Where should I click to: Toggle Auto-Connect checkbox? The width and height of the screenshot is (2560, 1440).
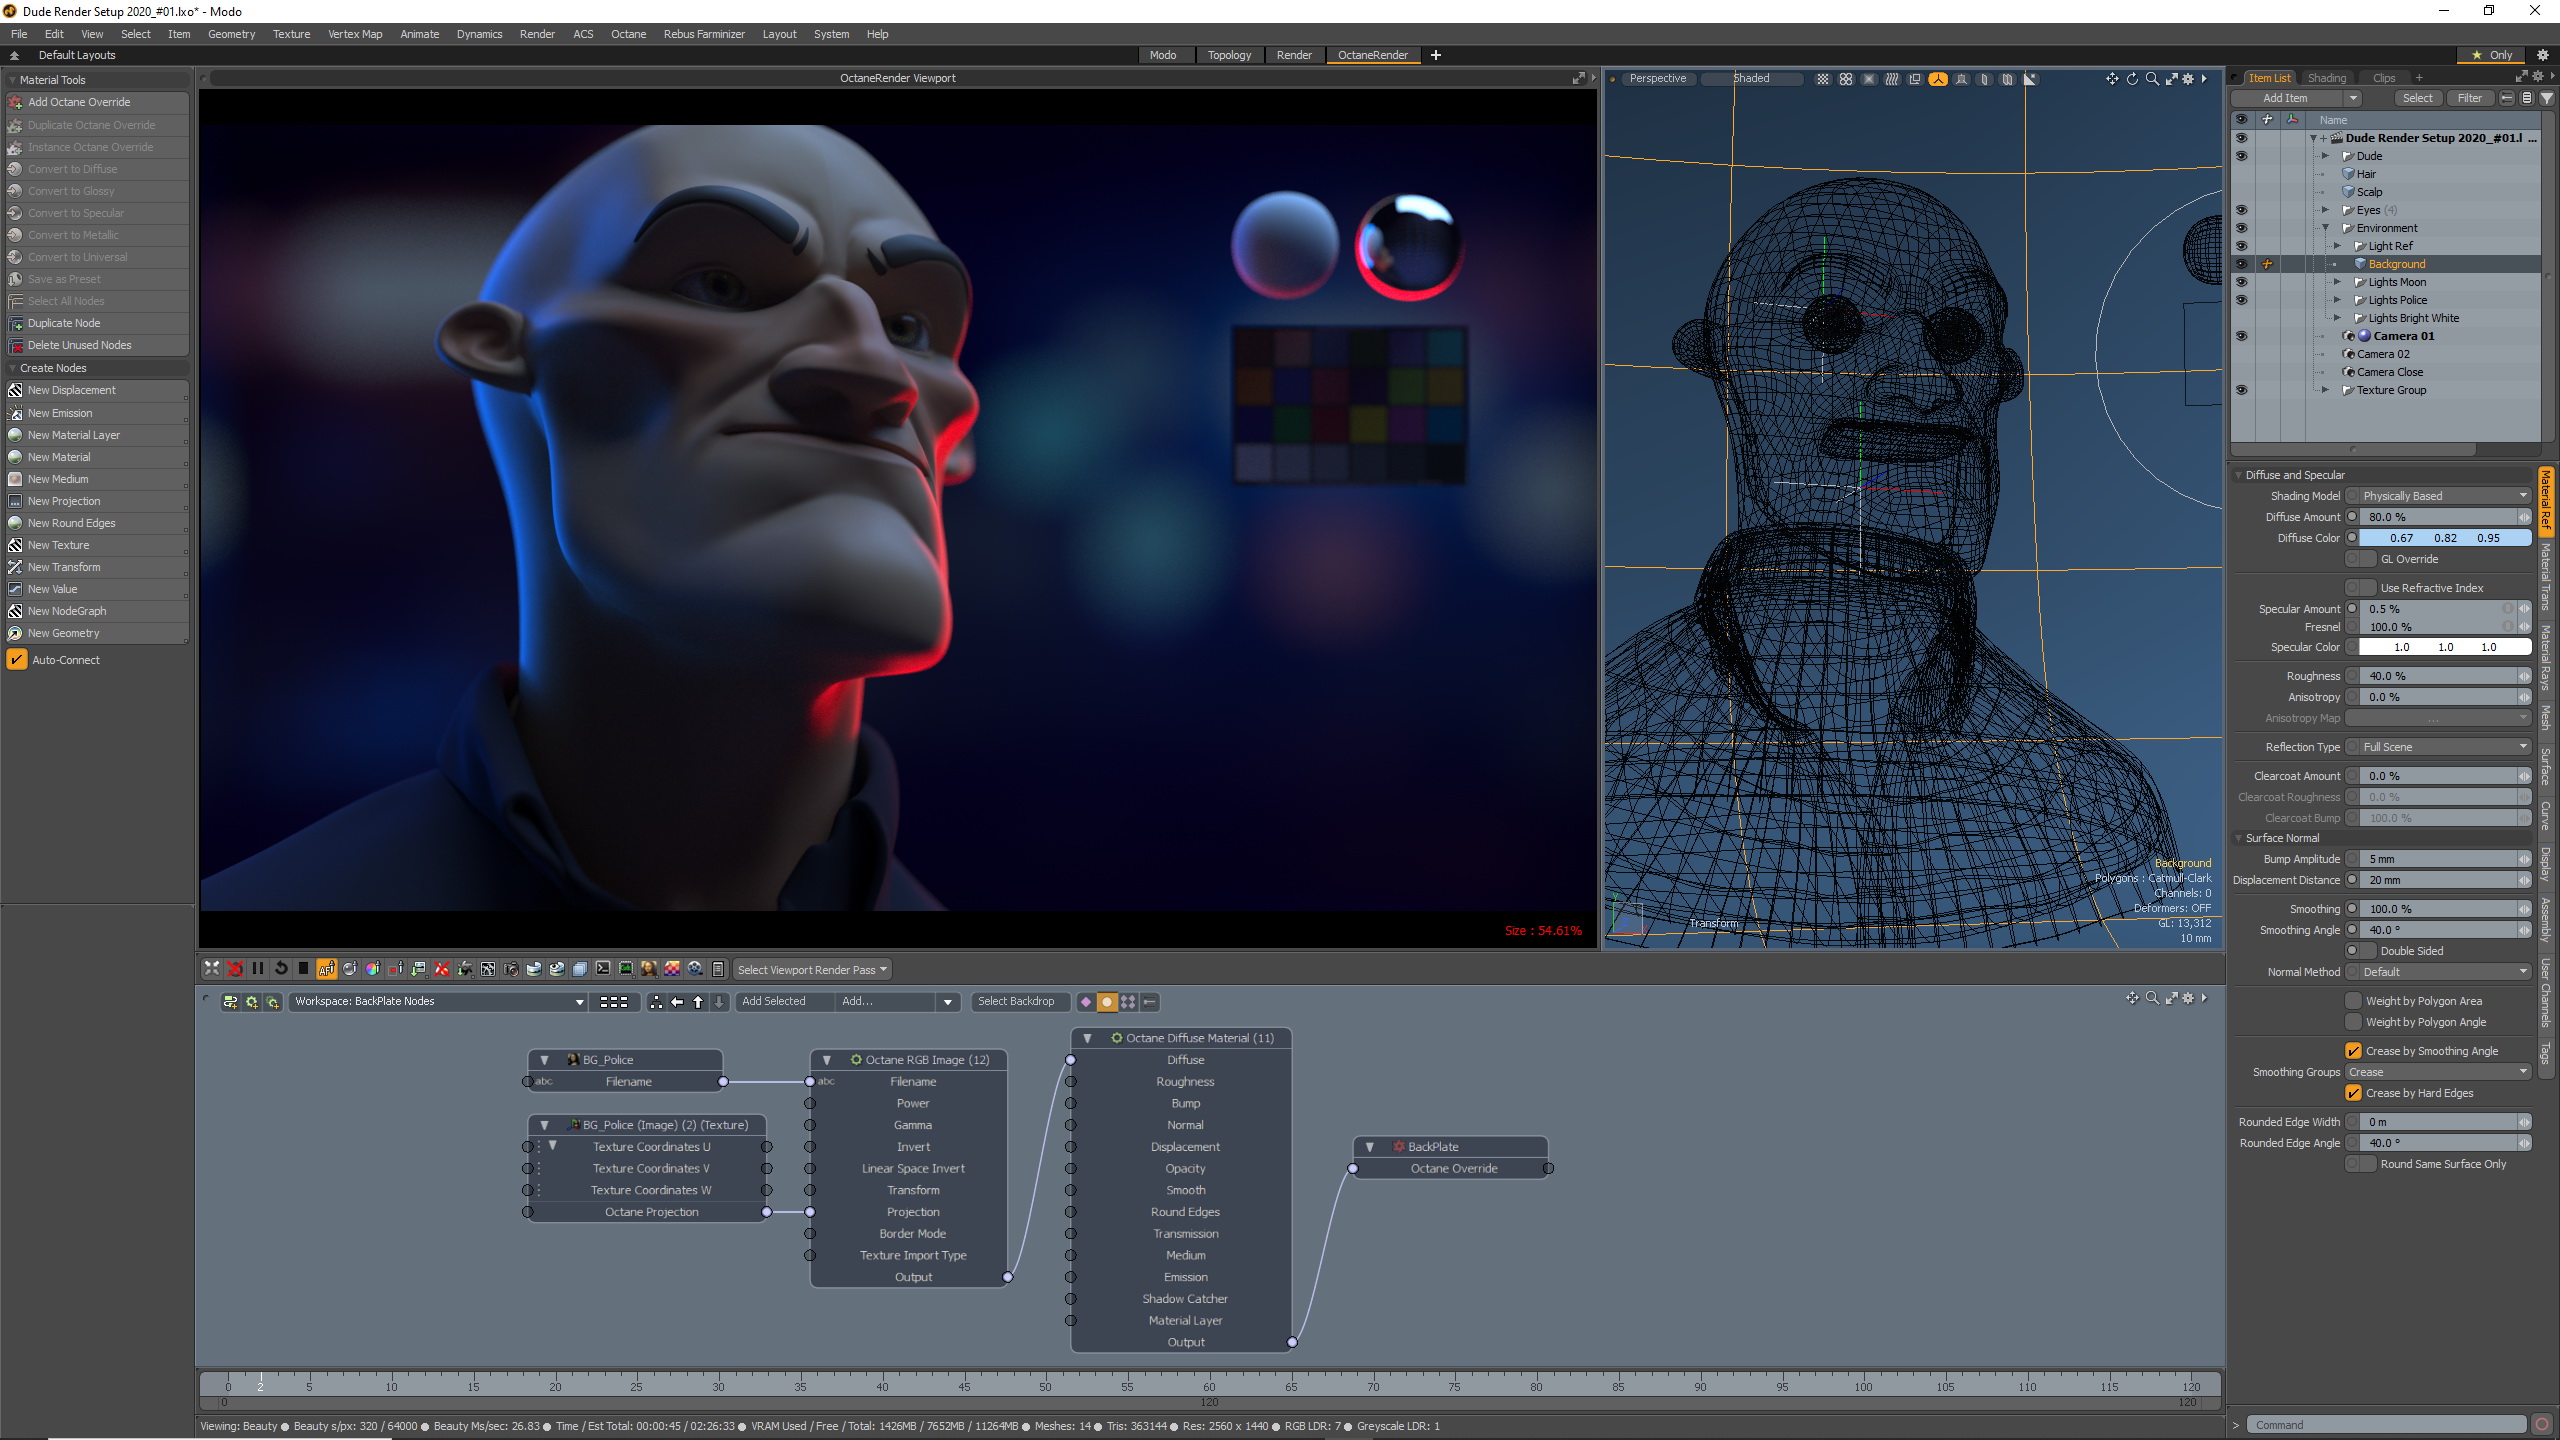[16, 660]
